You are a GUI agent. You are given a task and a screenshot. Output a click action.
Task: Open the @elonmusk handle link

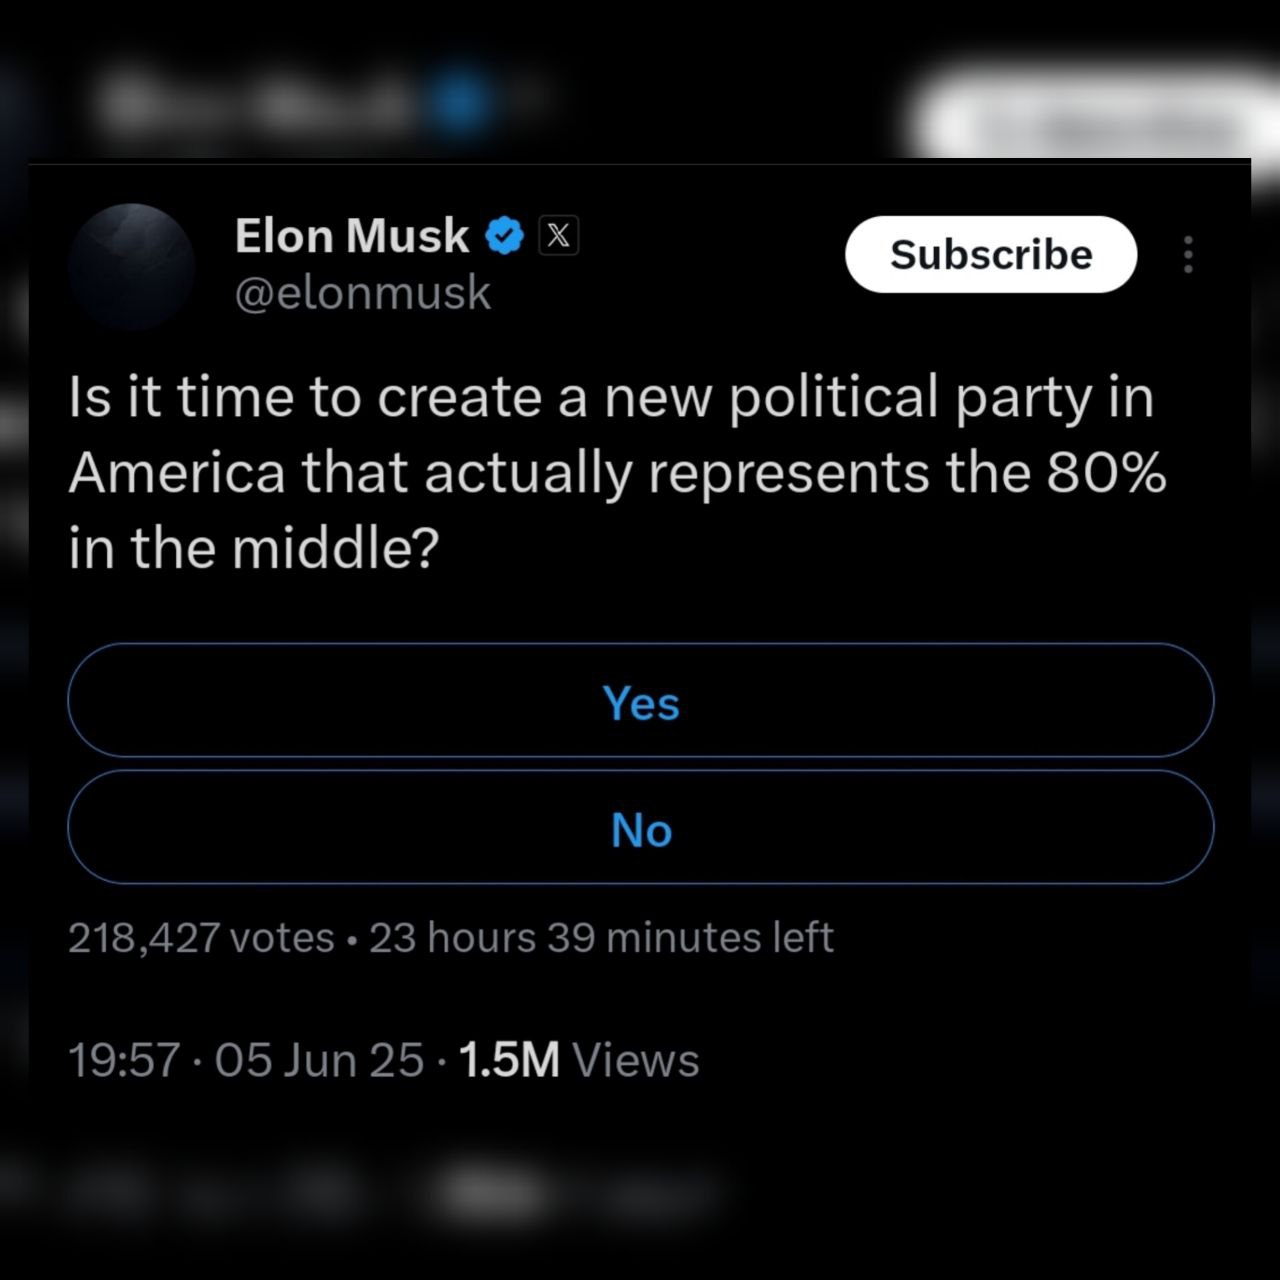[362, 293]
